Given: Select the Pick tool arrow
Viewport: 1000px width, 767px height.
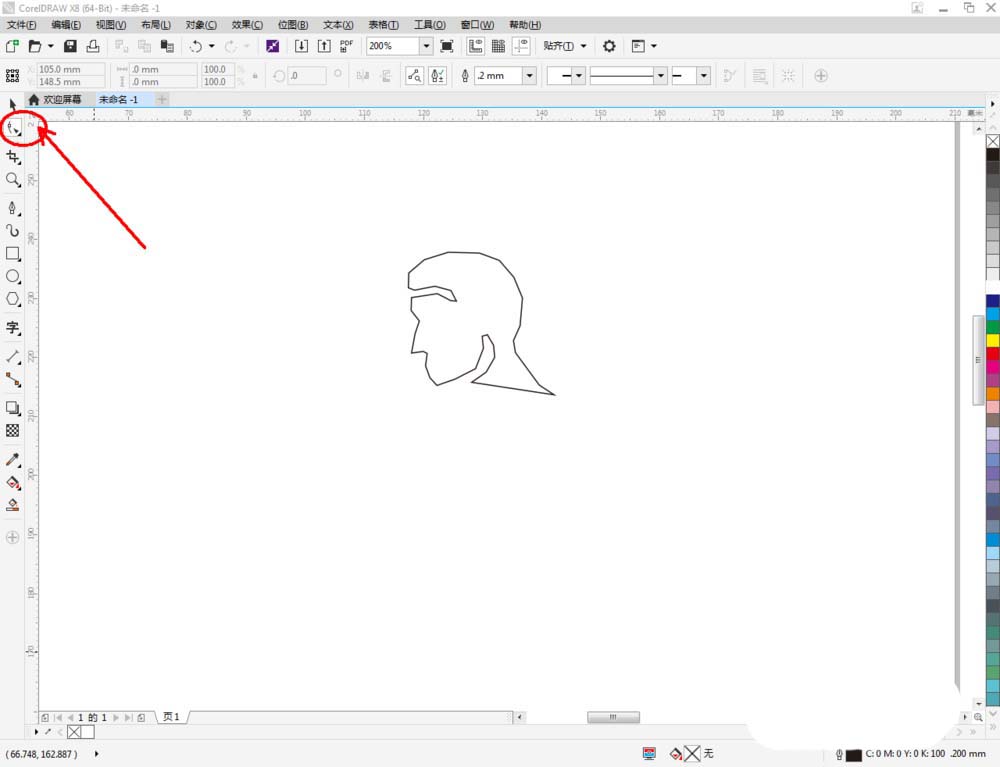Looking at the screenshot, I should [12, 104].
